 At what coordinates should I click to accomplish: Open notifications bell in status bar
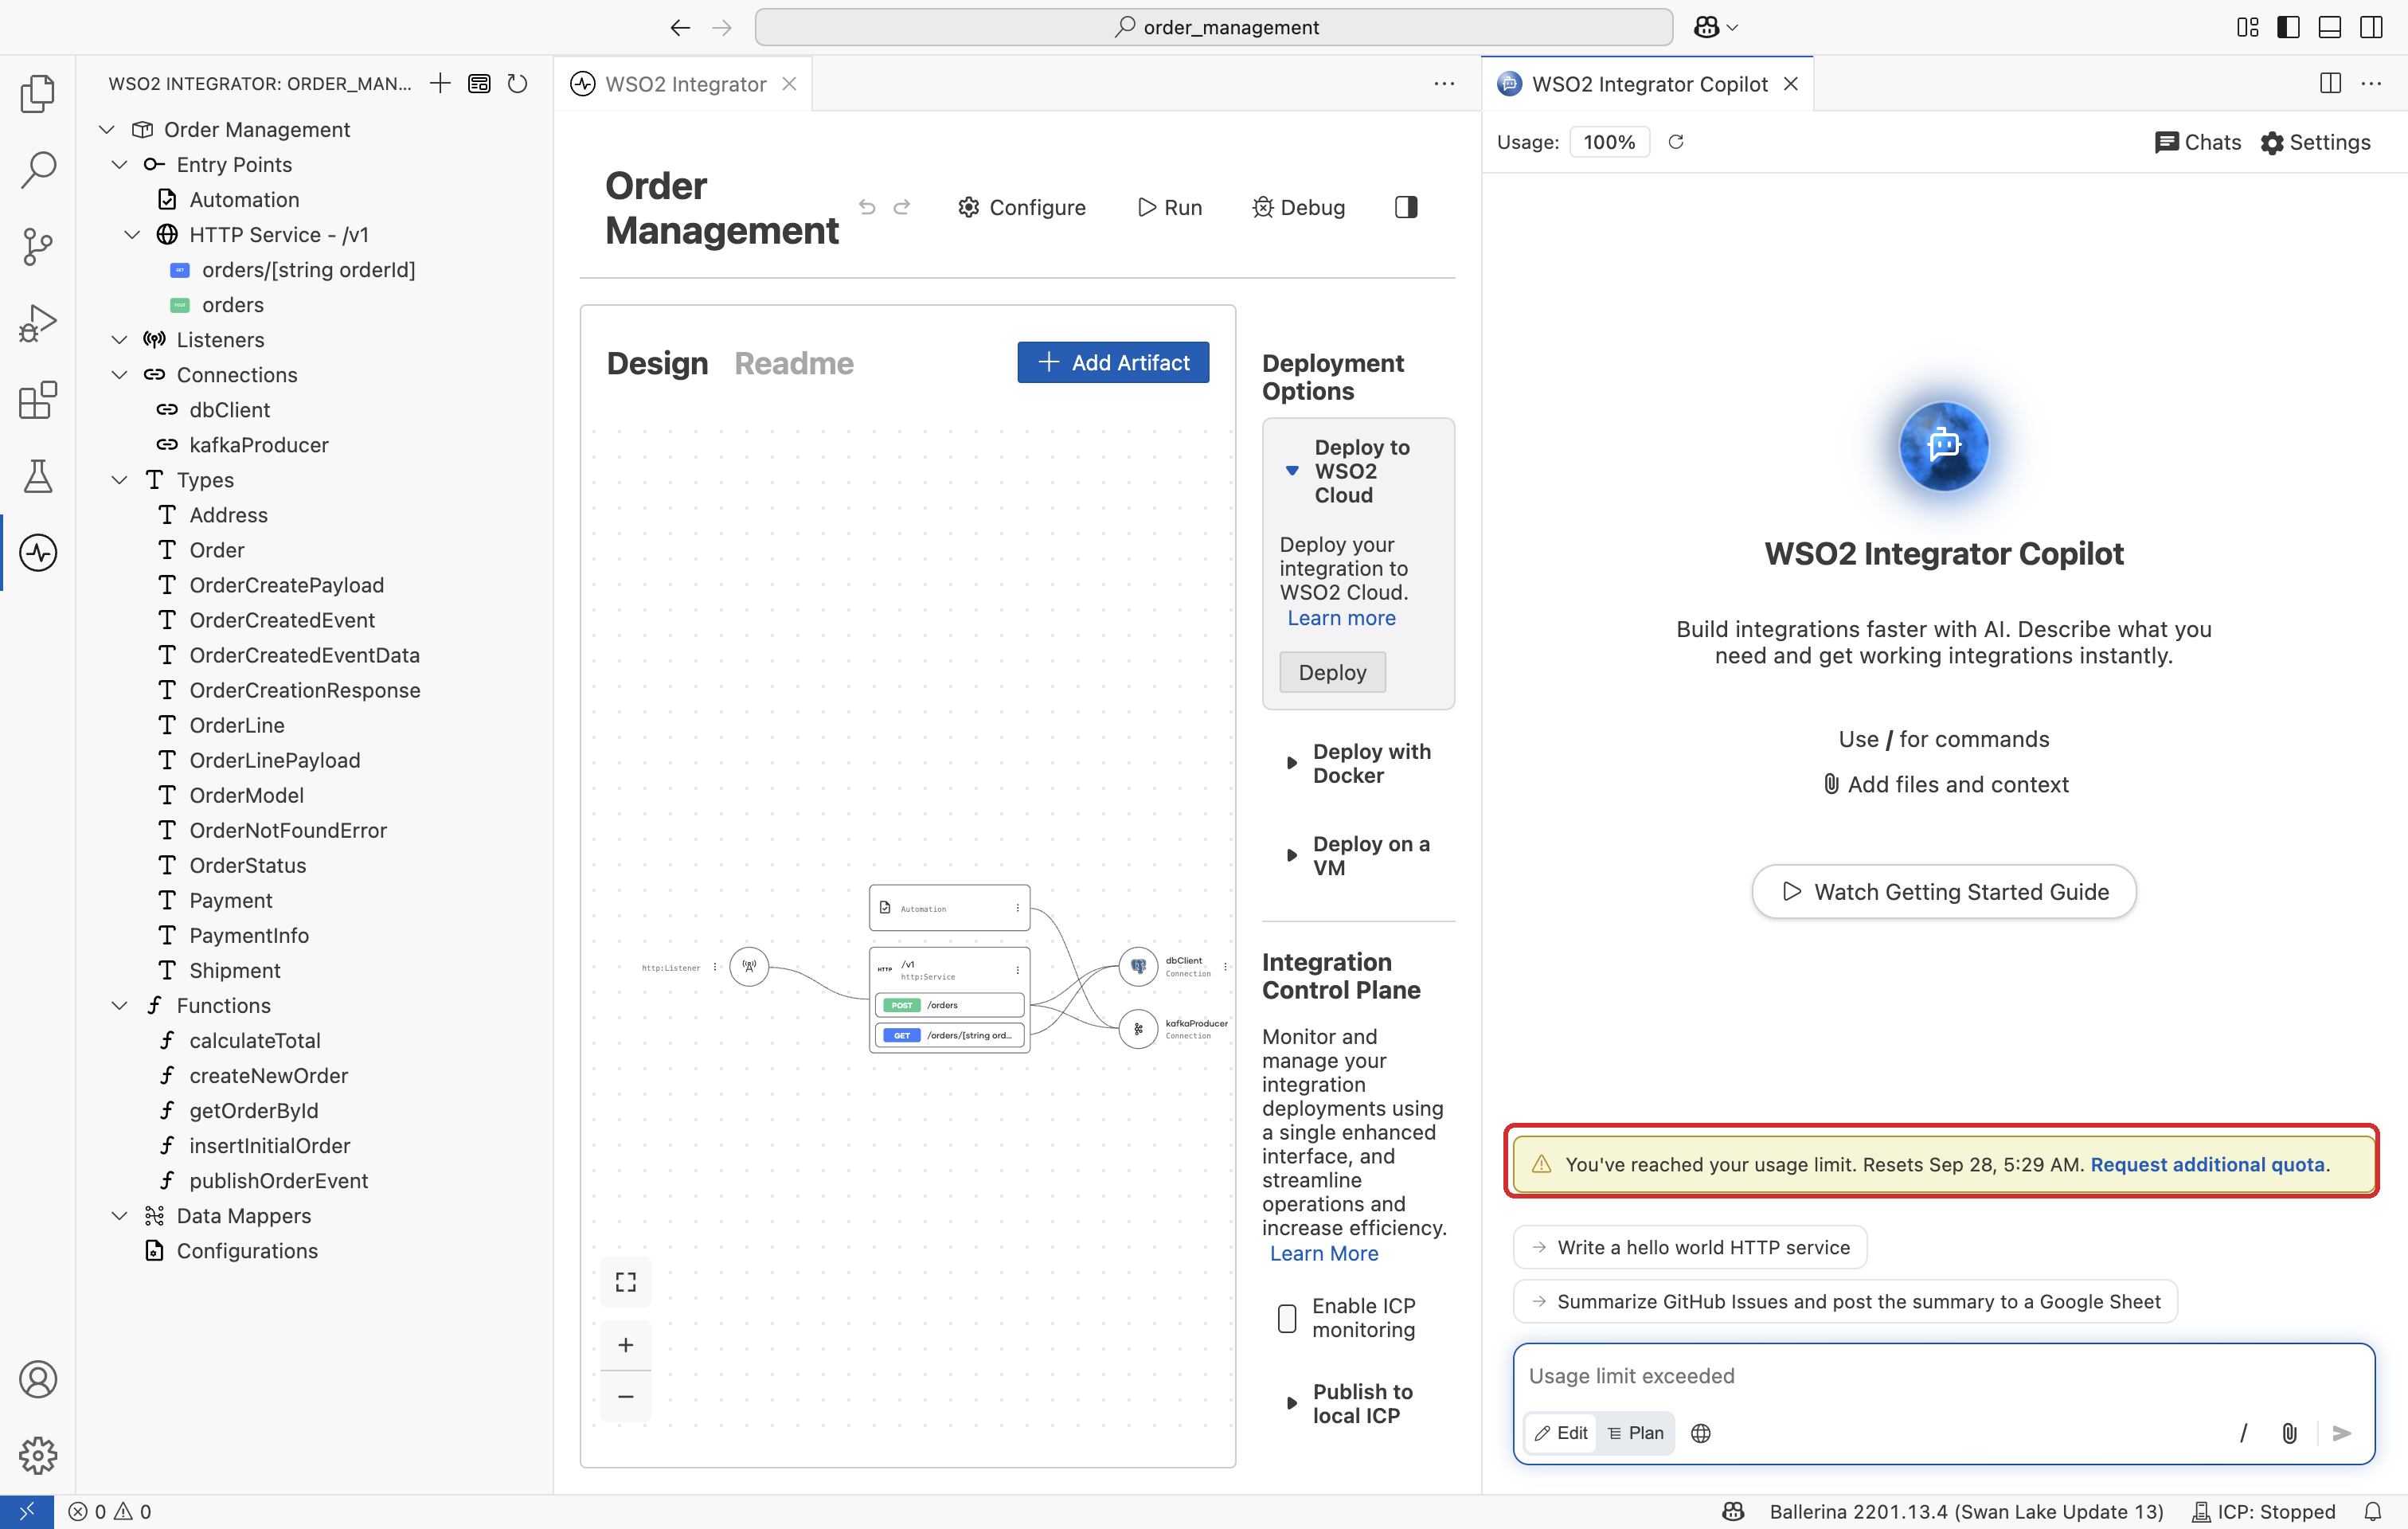click(2373, 1511)
